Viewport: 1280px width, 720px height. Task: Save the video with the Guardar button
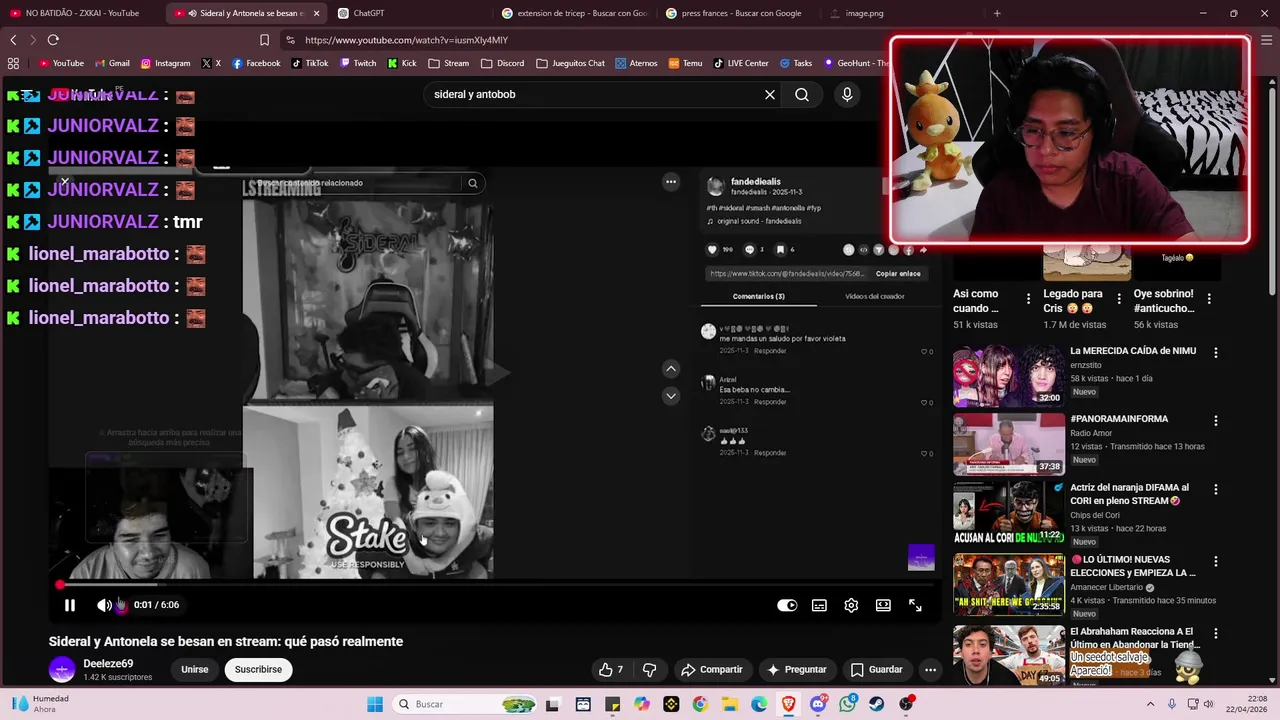pos(876,670)
